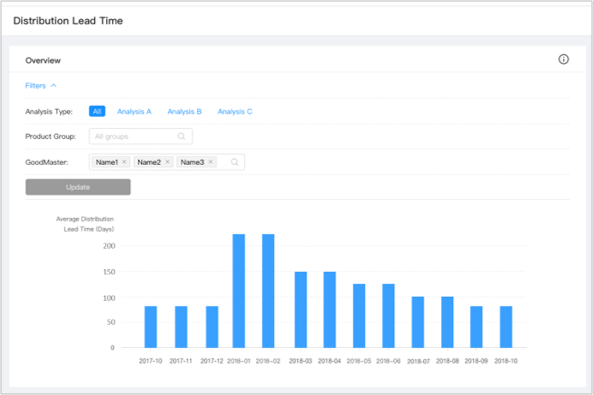
Task: Open the Product Group field
Action: tap(141, 136)
